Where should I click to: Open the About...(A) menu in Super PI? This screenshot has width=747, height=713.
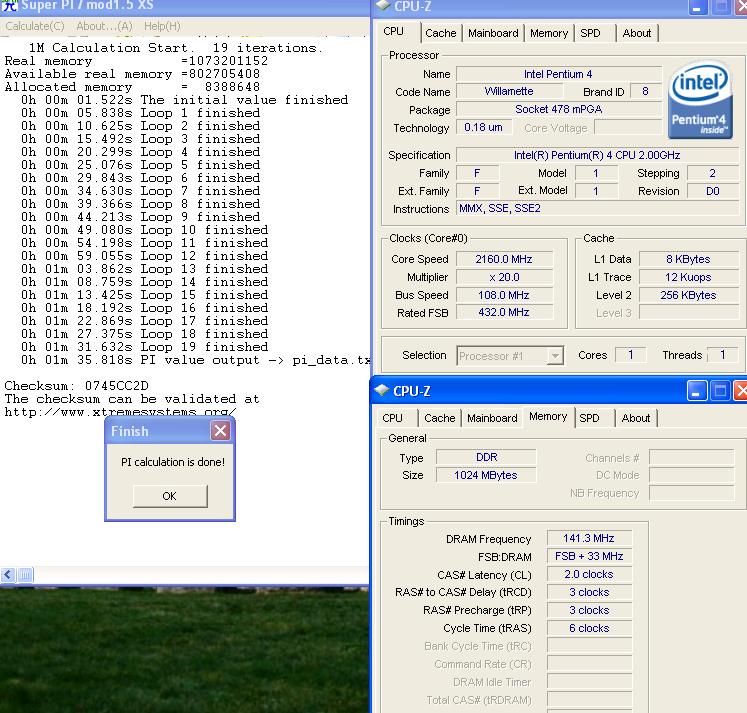pos(104,26)
